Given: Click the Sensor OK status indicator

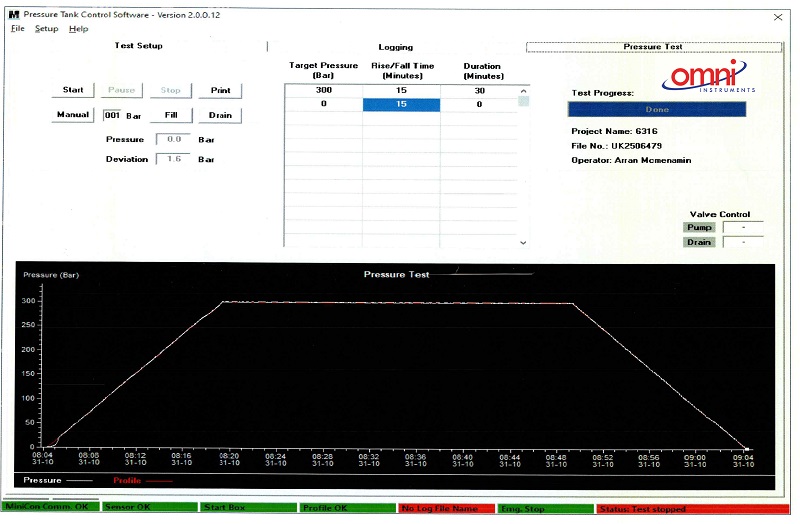Looking at the screenshot, I should pos(148,508).
